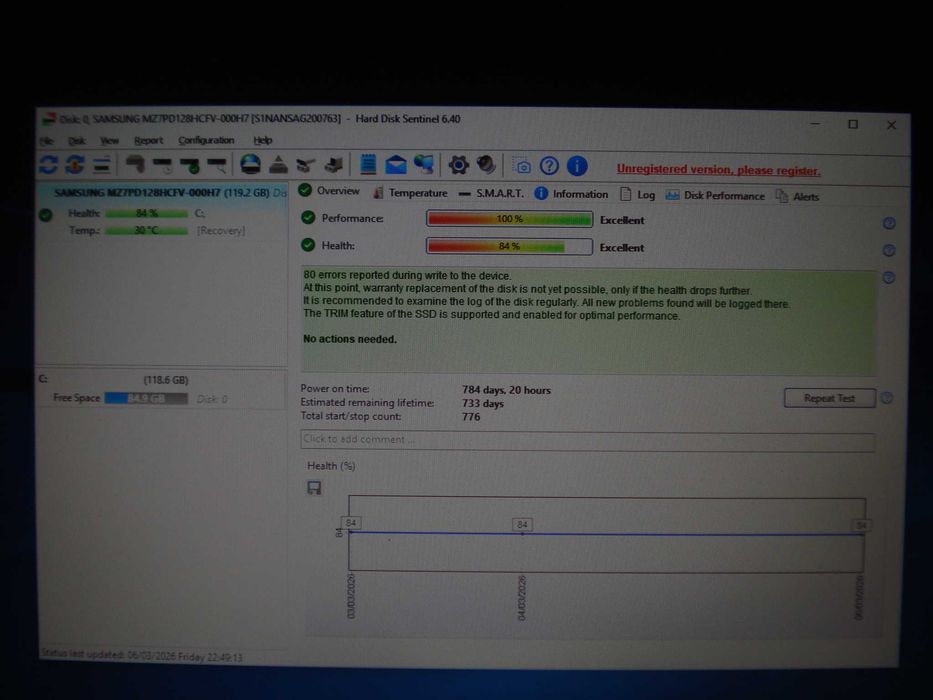This screenshot has width=933, height=700.
Task: Open the Disk menu
Action: [77, 141]
